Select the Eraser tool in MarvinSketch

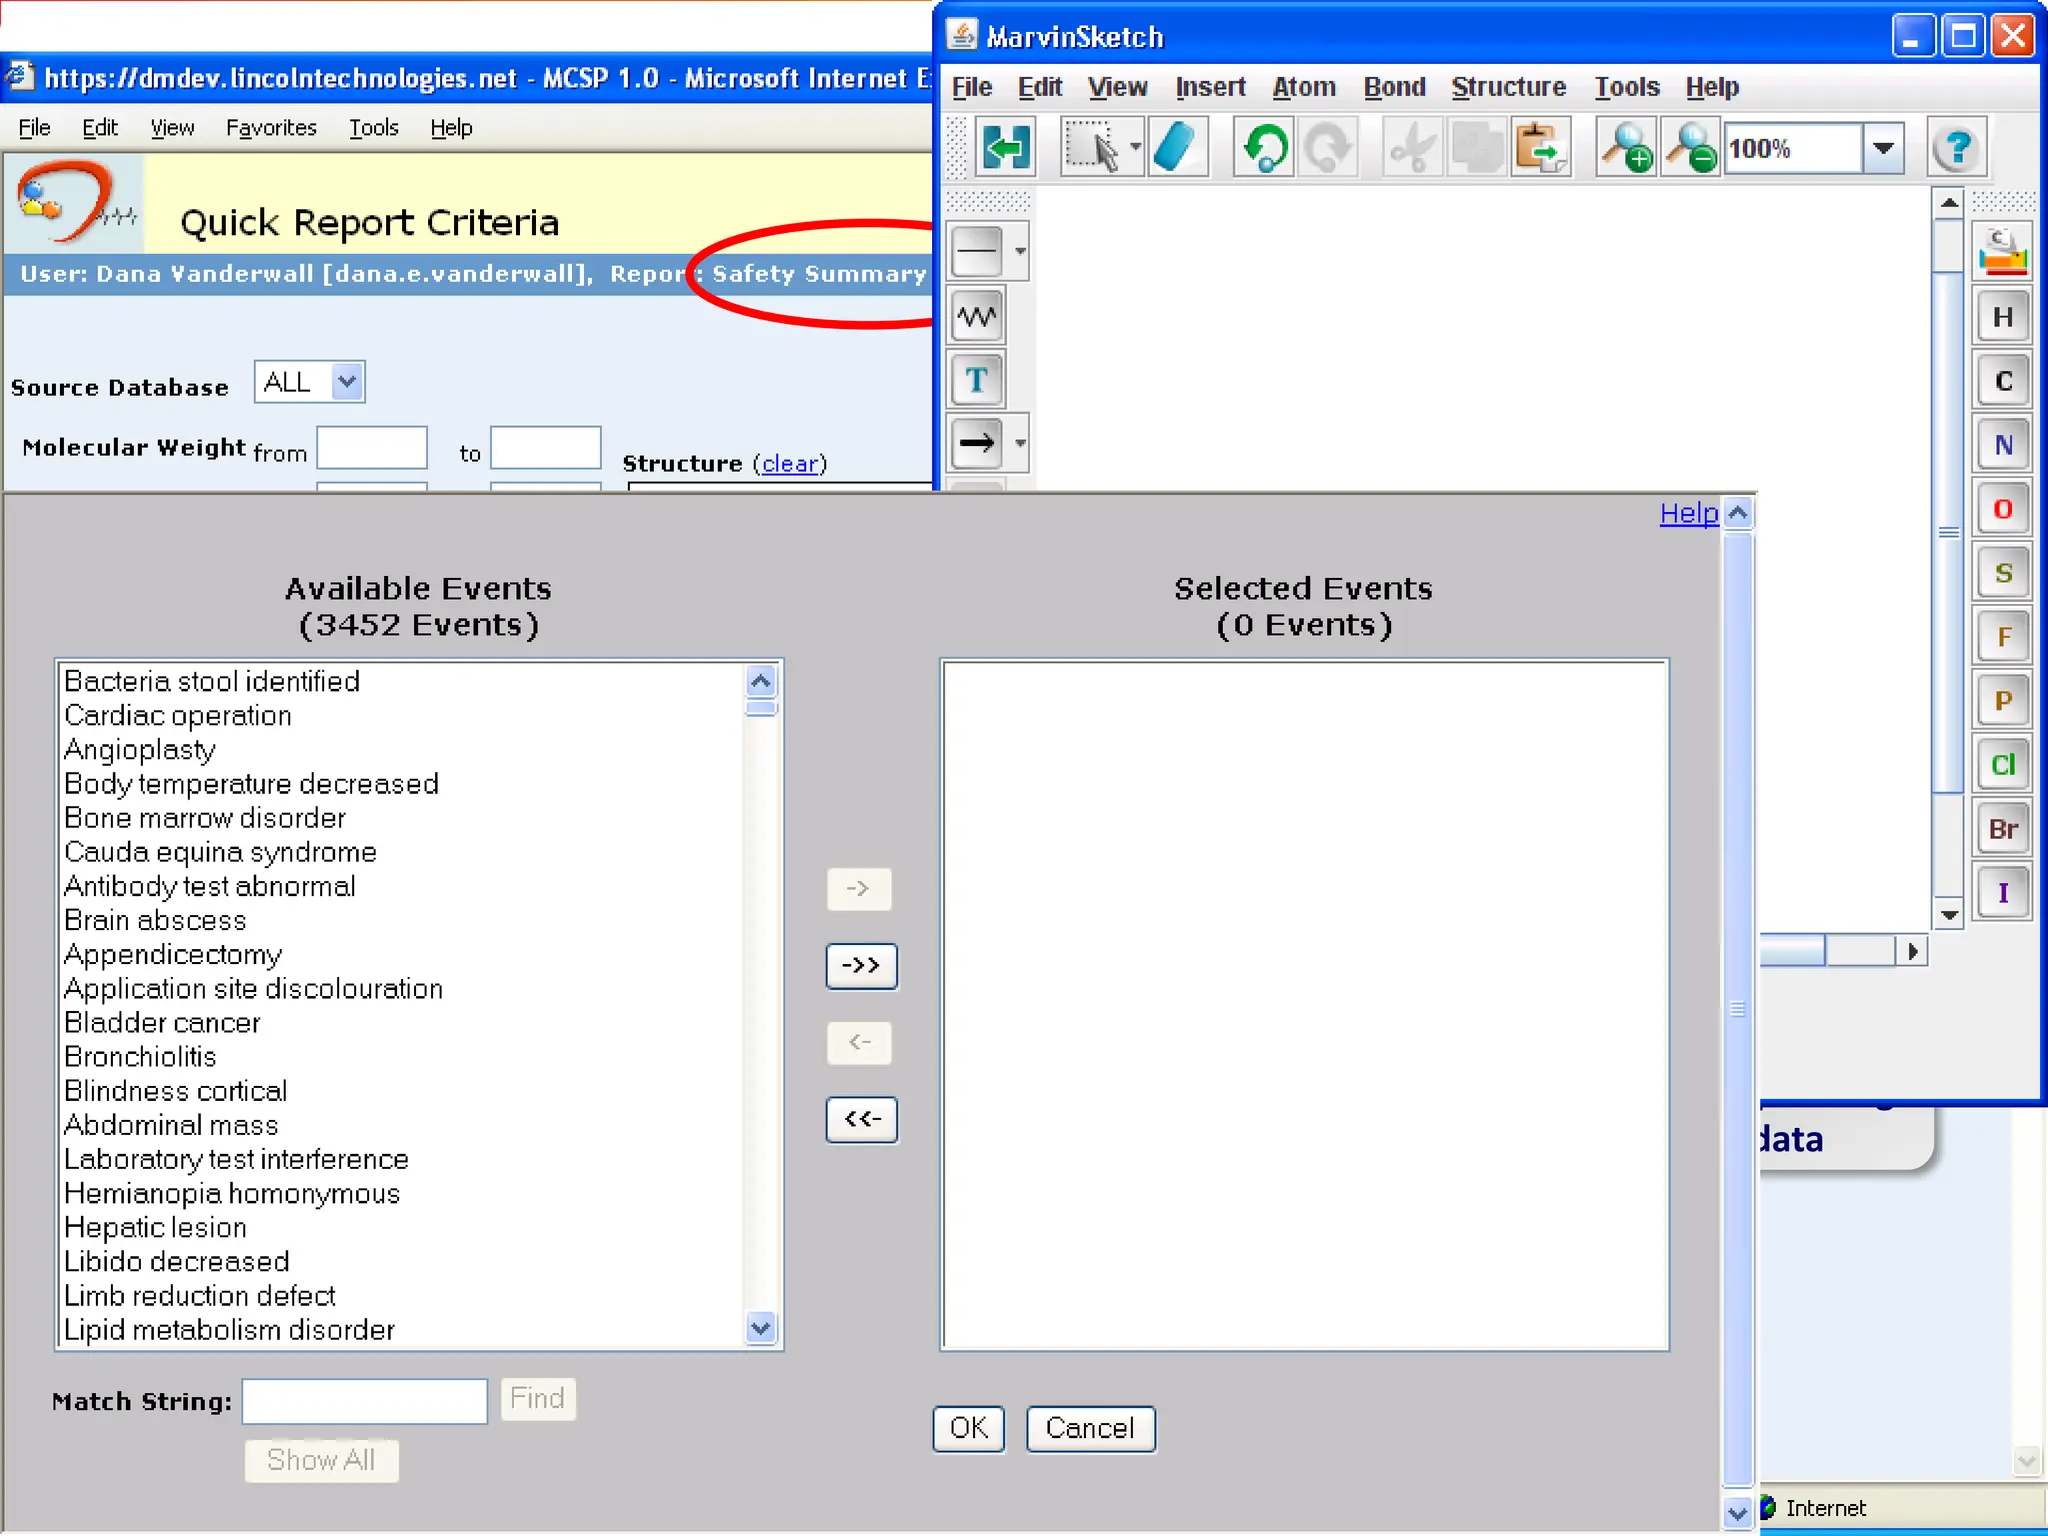pyautogui.click(x=1175, y=148)
